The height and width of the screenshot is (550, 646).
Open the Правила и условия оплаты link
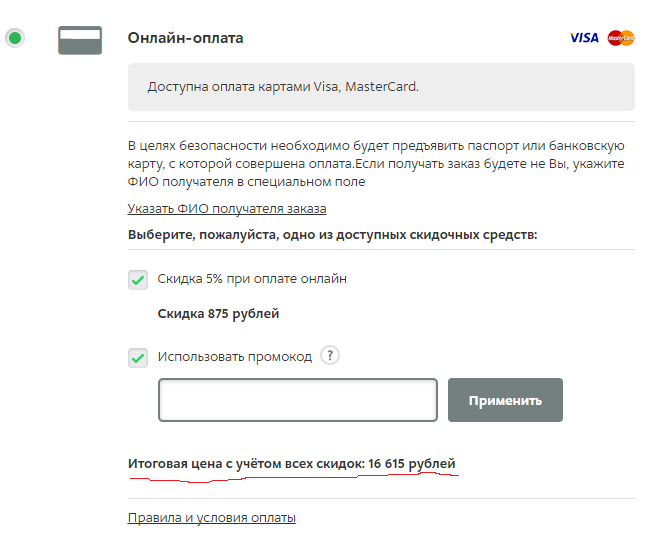tap(212, 517)
